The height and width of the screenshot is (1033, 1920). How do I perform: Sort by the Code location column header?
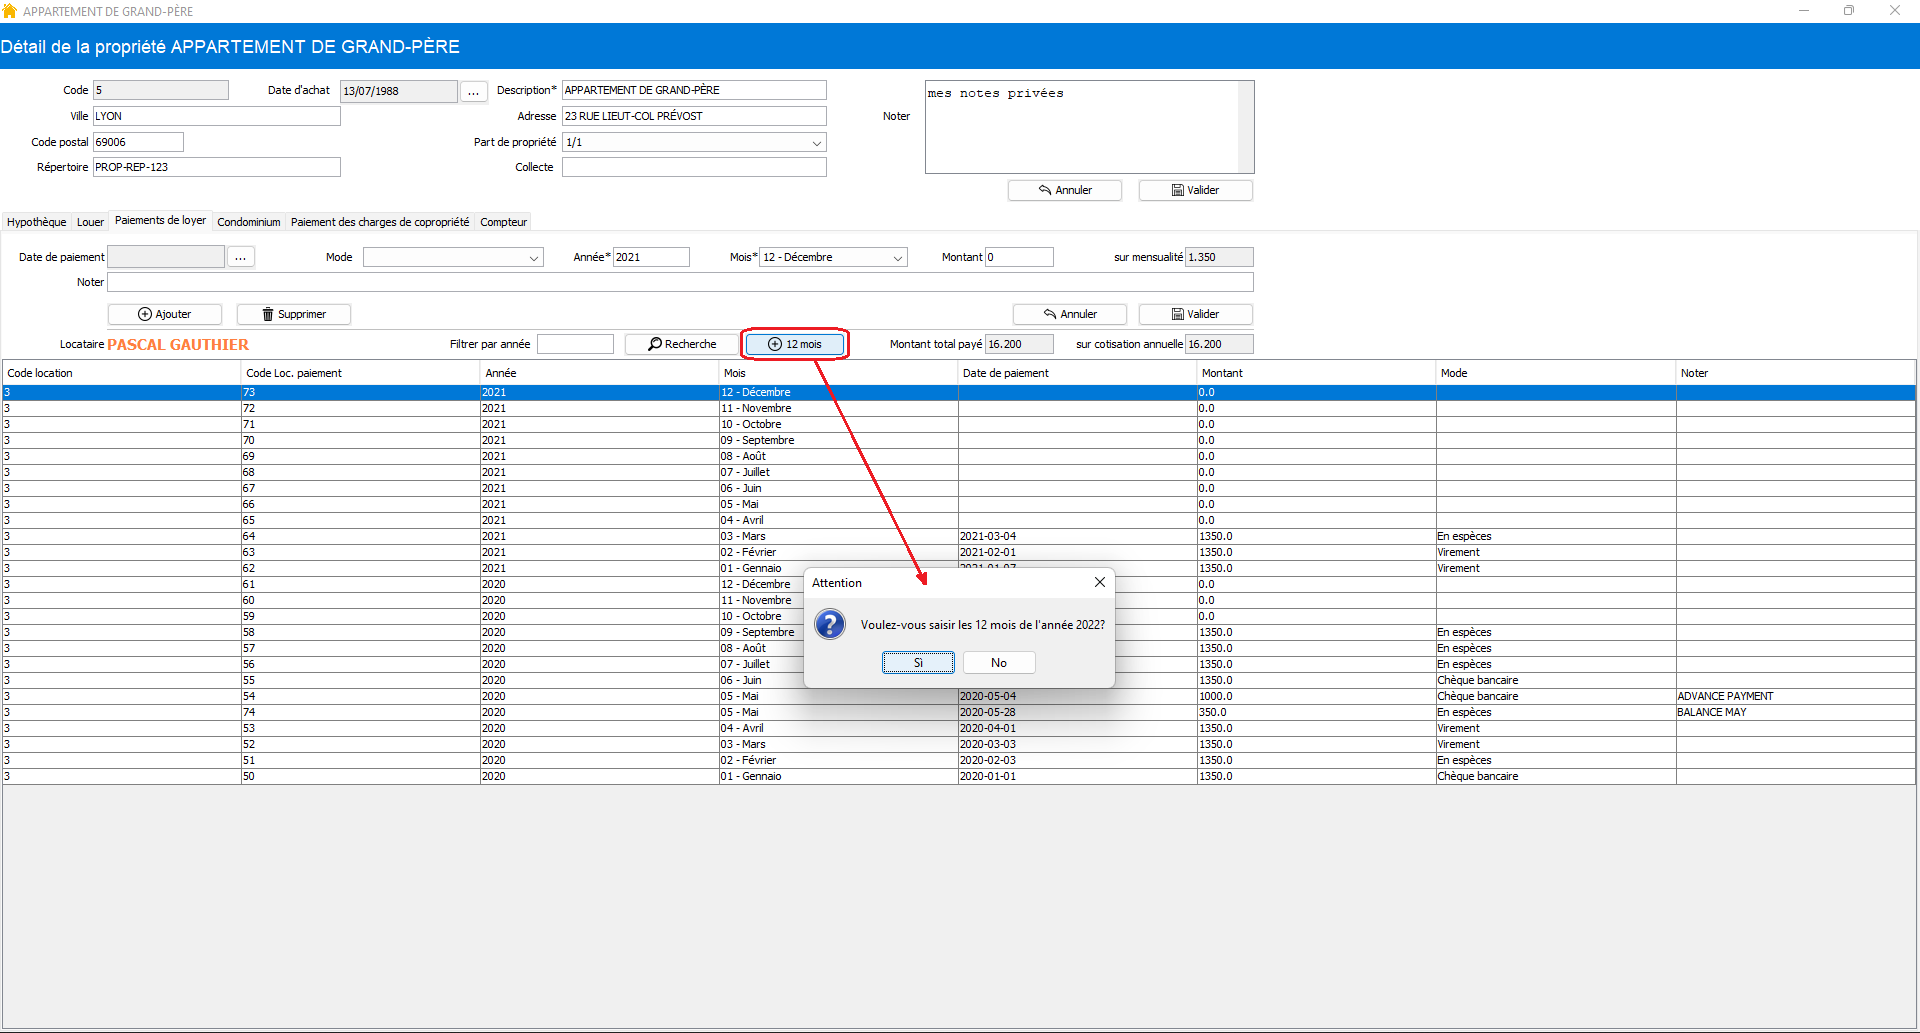coord(122,373)
